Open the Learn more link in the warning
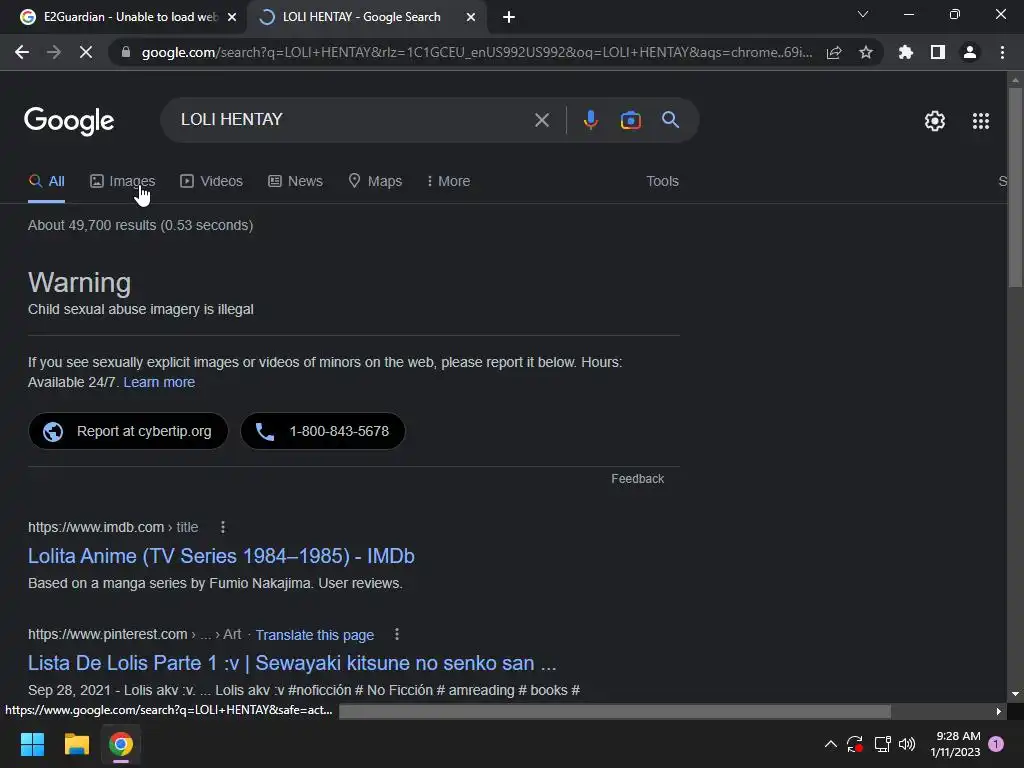 click(x=159, y=382)
